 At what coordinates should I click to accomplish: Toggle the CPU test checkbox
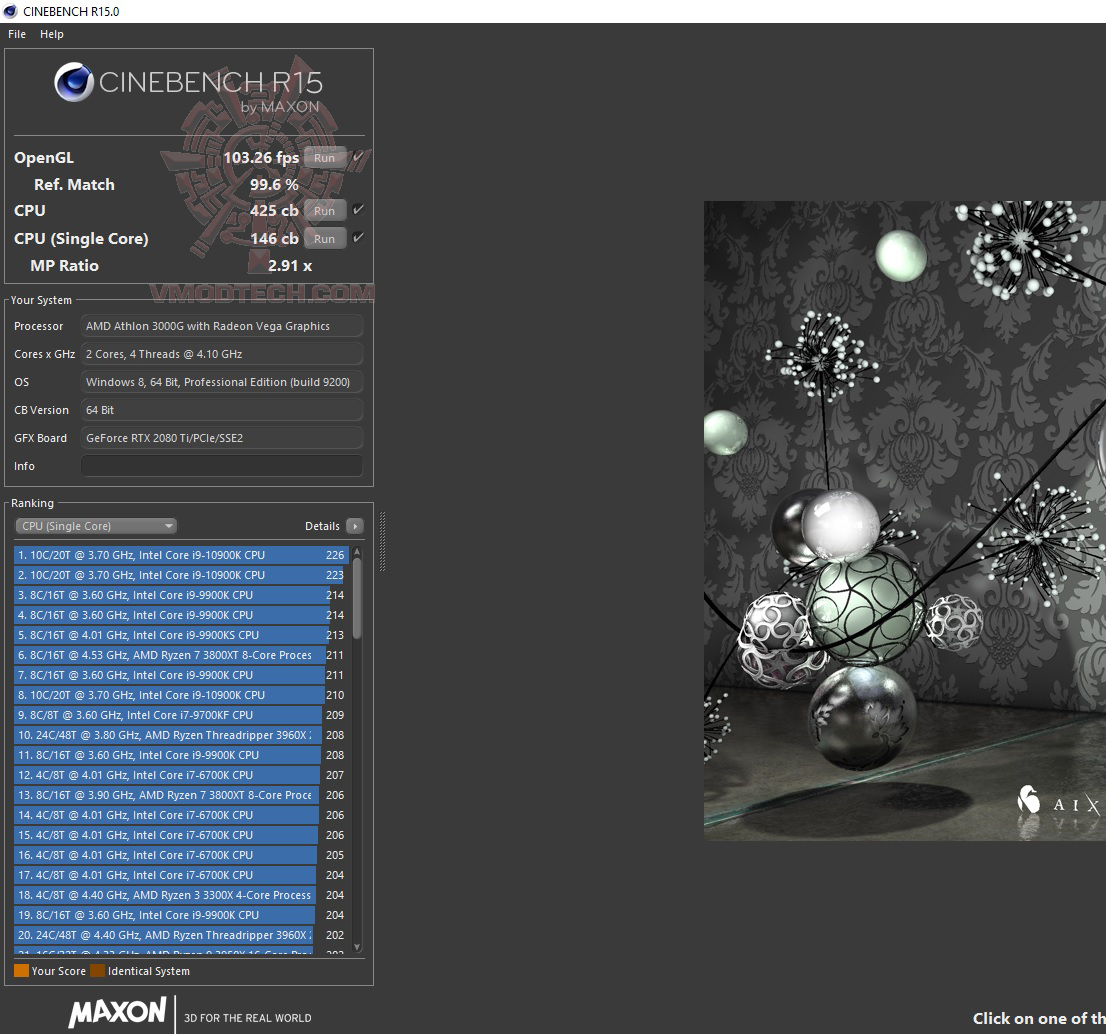[358, 209]
